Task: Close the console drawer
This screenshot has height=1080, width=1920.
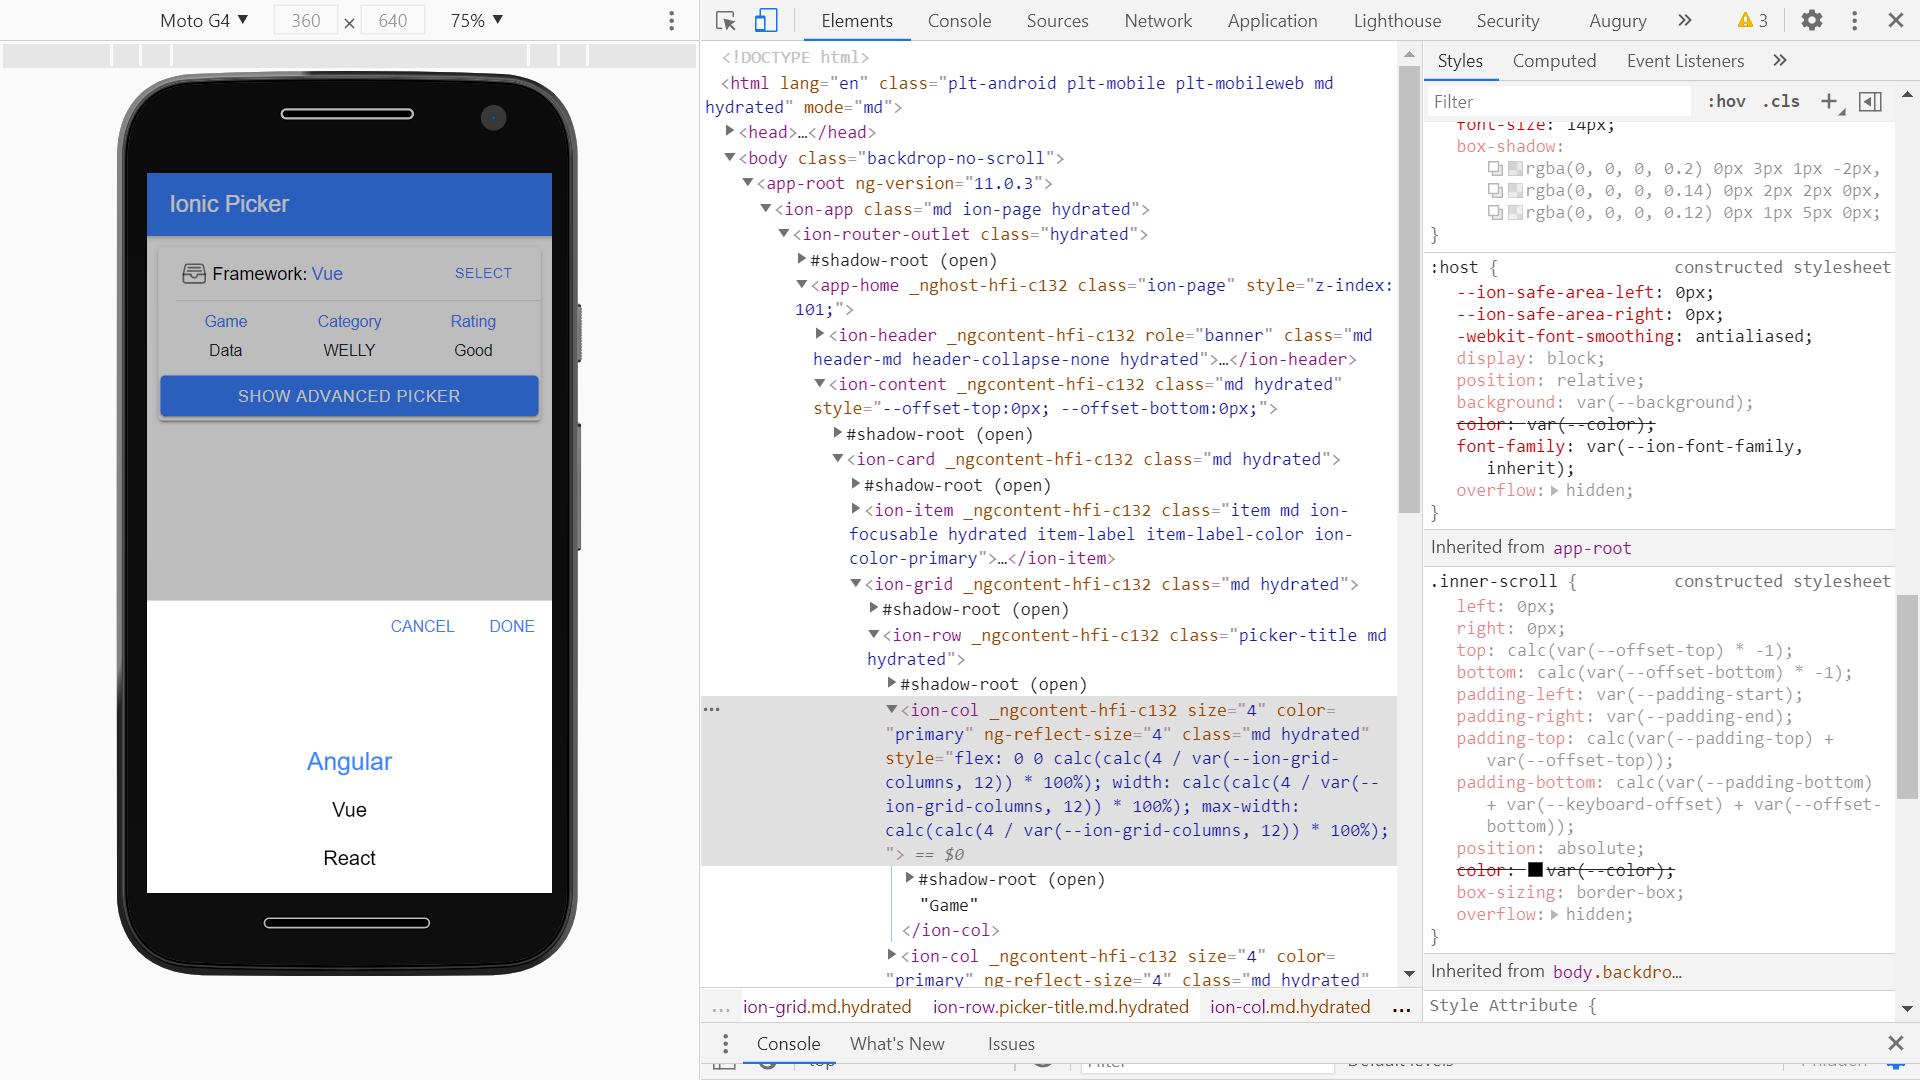Action: 1896,1044
